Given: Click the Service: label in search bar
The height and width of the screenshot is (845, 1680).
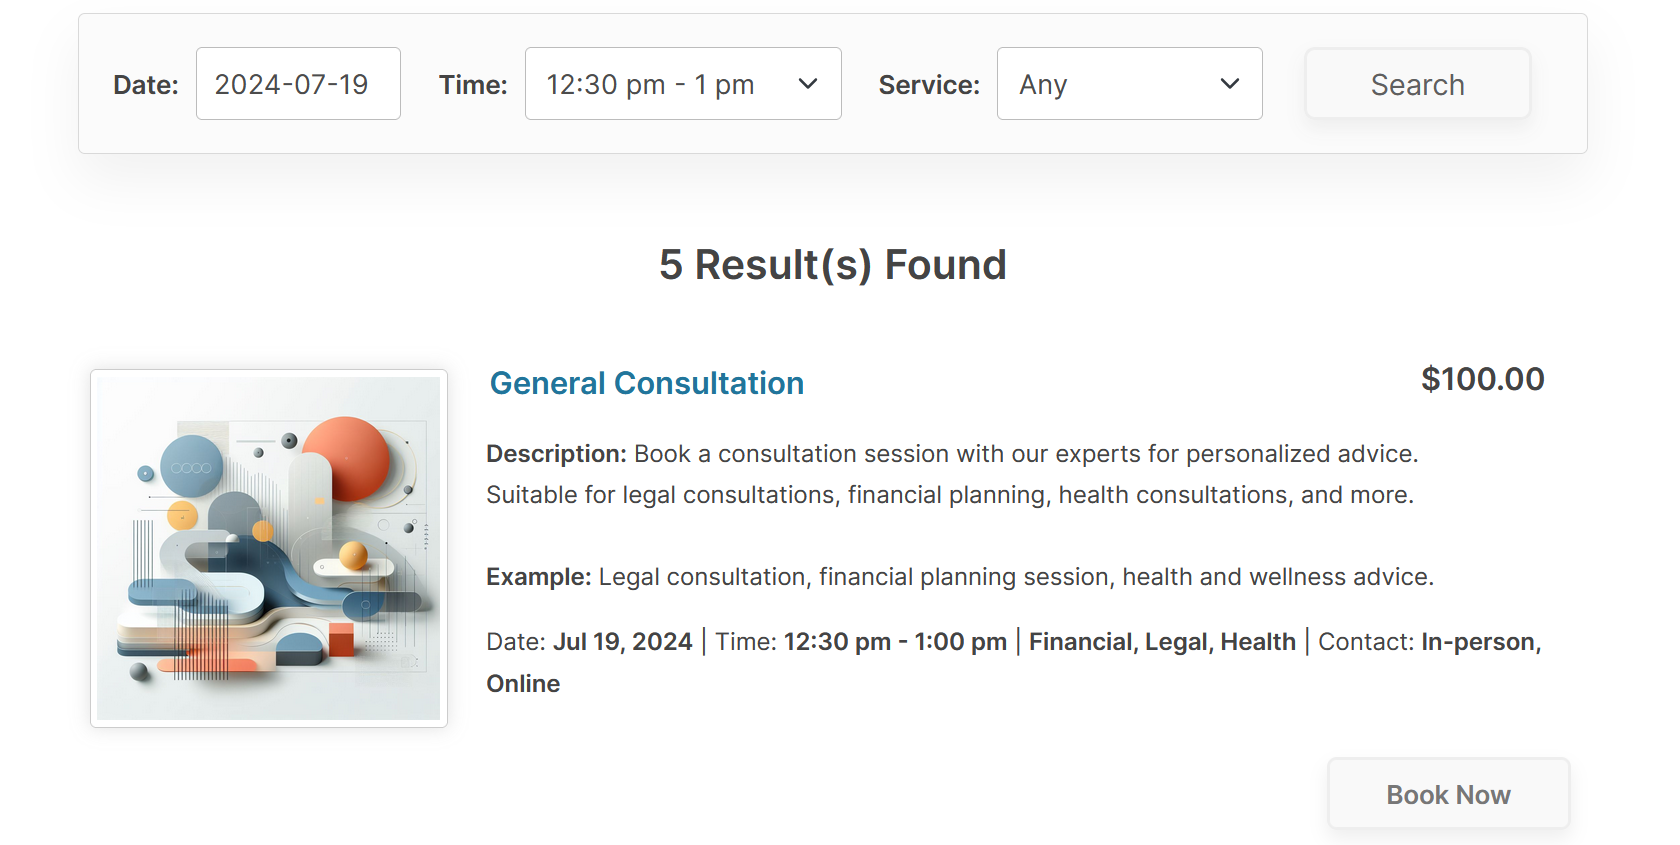Looking at the screenshot, I should pos(929,85).
